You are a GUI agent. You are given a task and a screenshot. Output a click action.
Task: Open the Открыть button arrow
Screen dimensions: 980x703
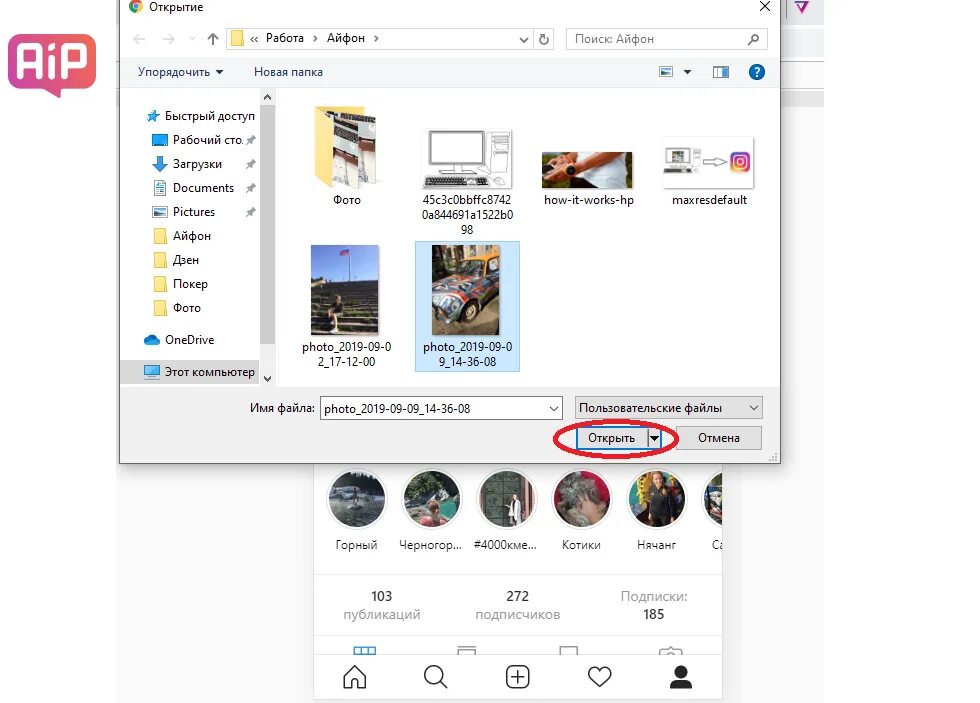click(x=654, y=438)
